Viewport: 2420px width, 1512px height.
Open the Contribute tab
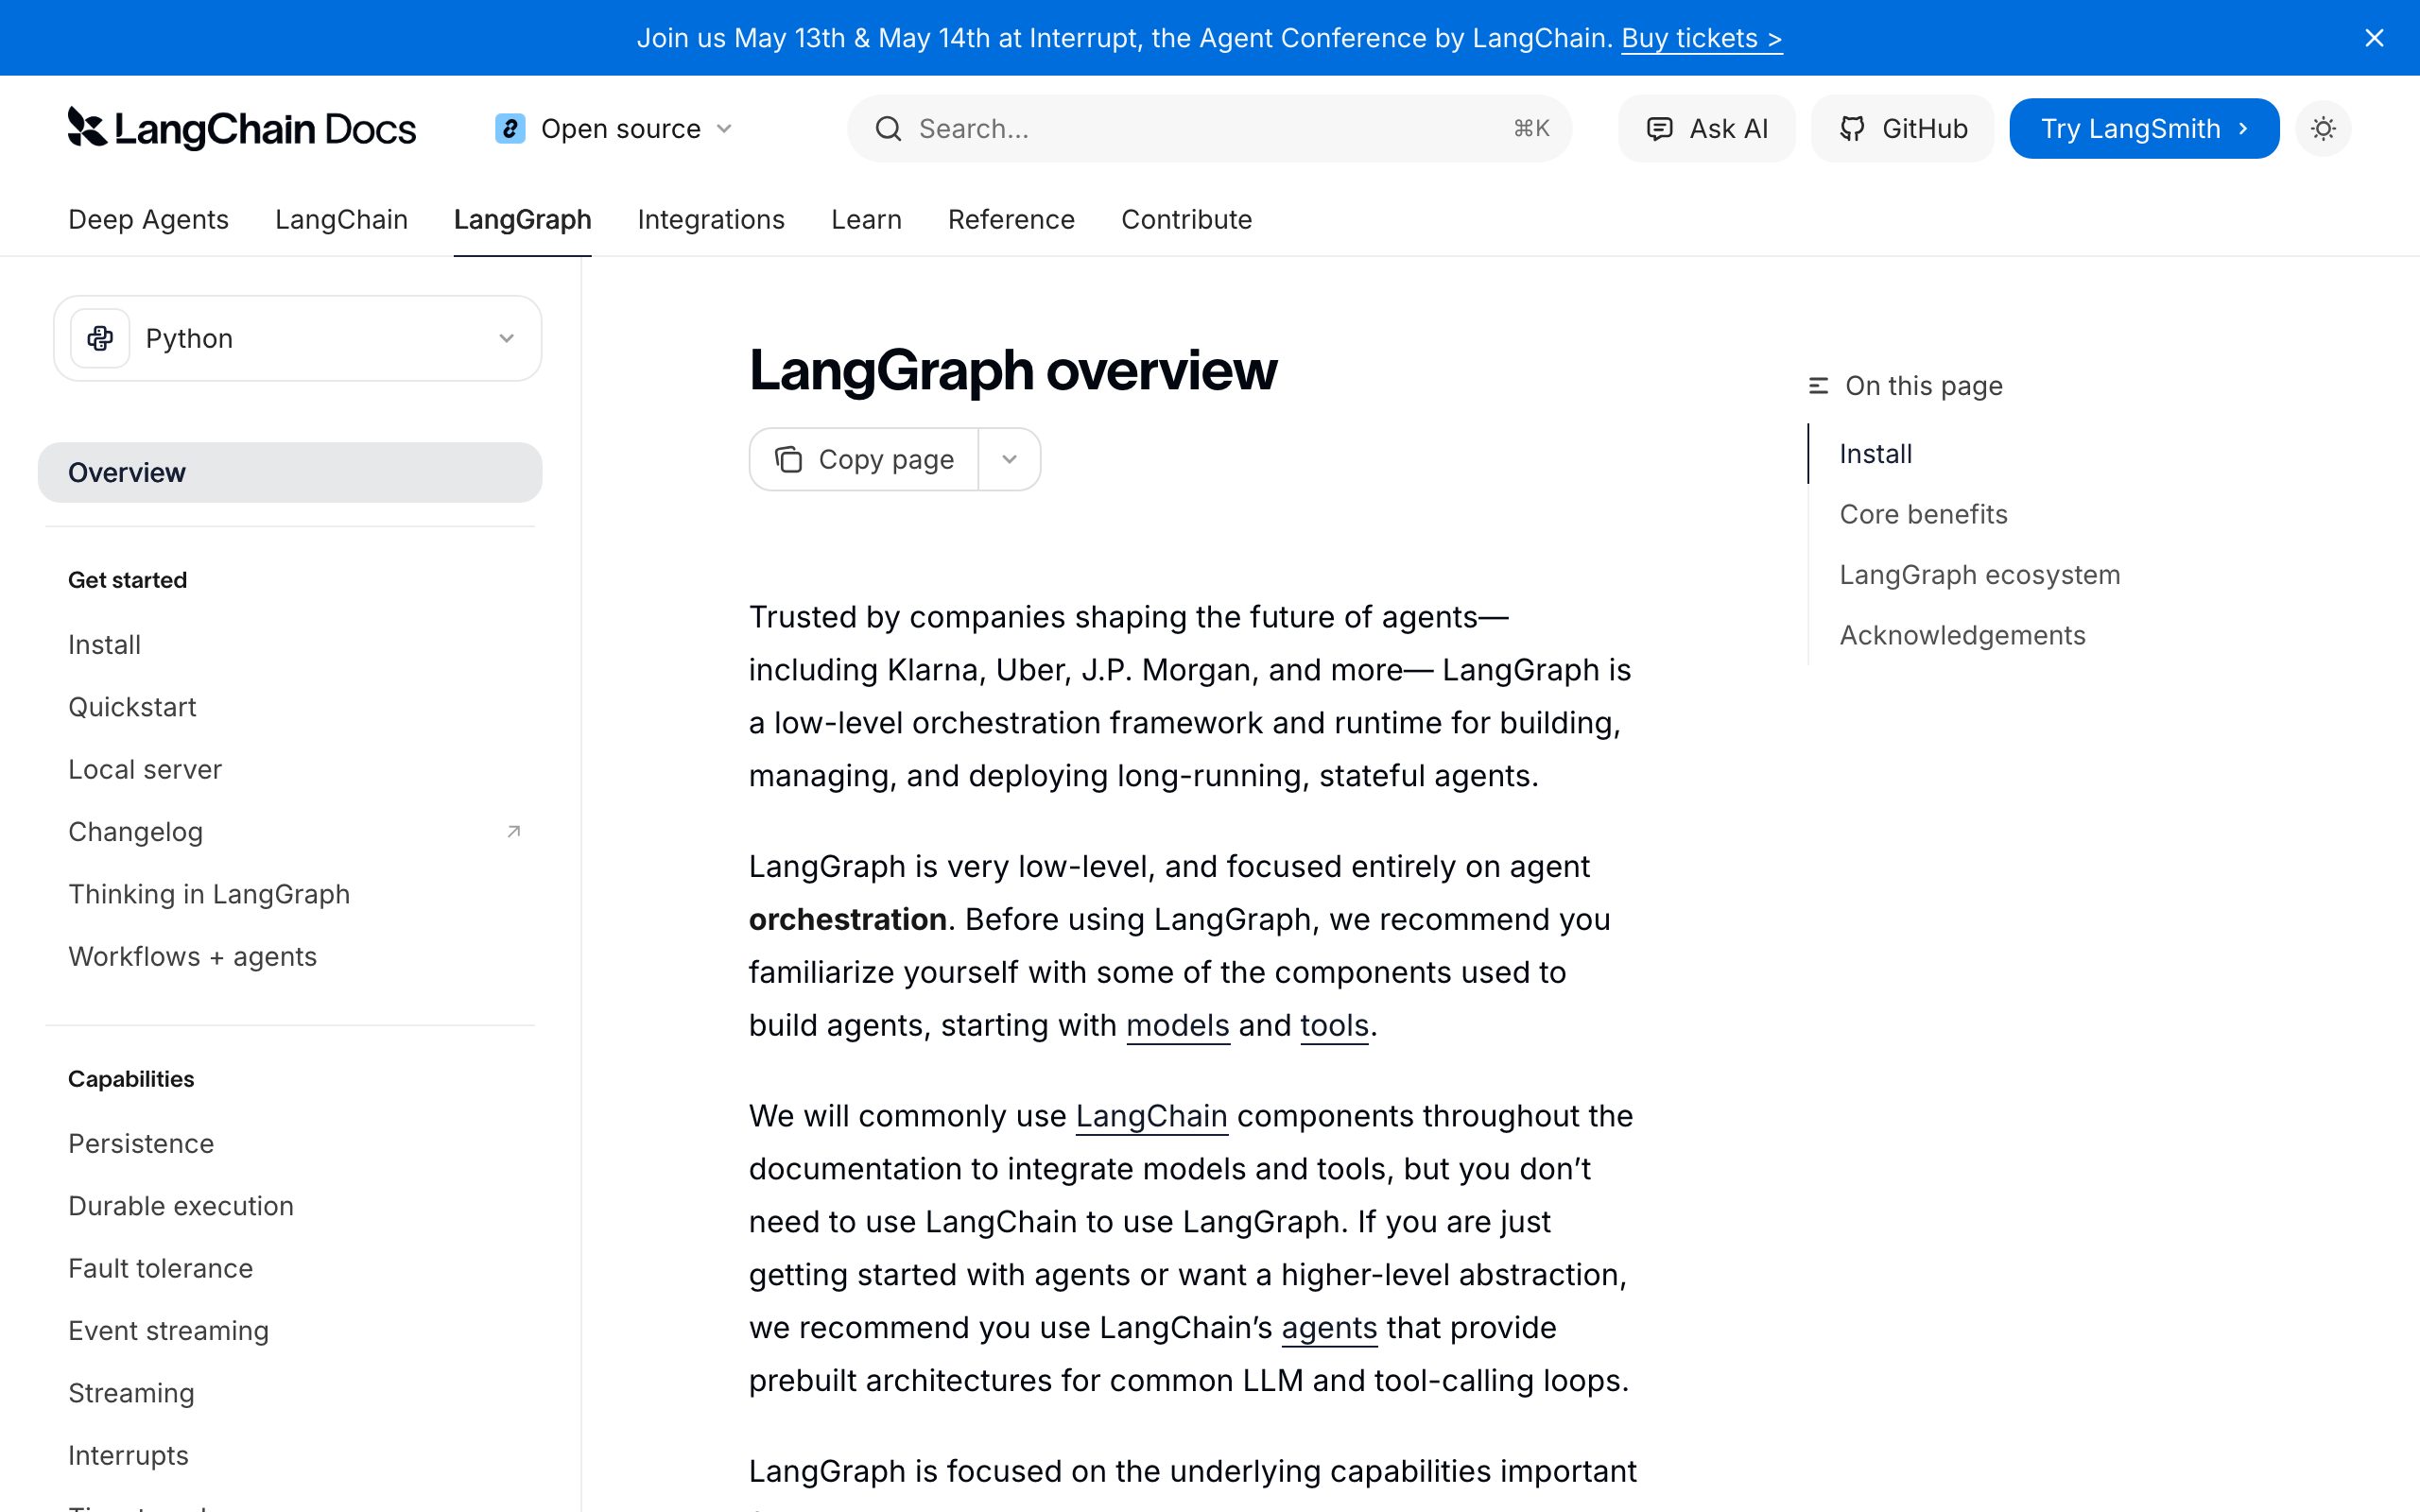(x=1186, y=219)
